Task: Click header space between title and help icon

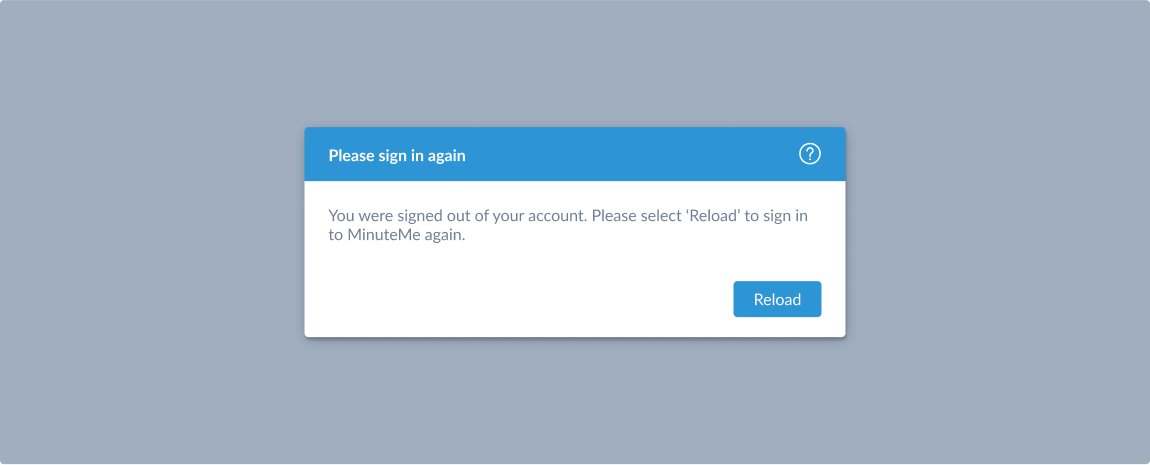Action: 631,154
